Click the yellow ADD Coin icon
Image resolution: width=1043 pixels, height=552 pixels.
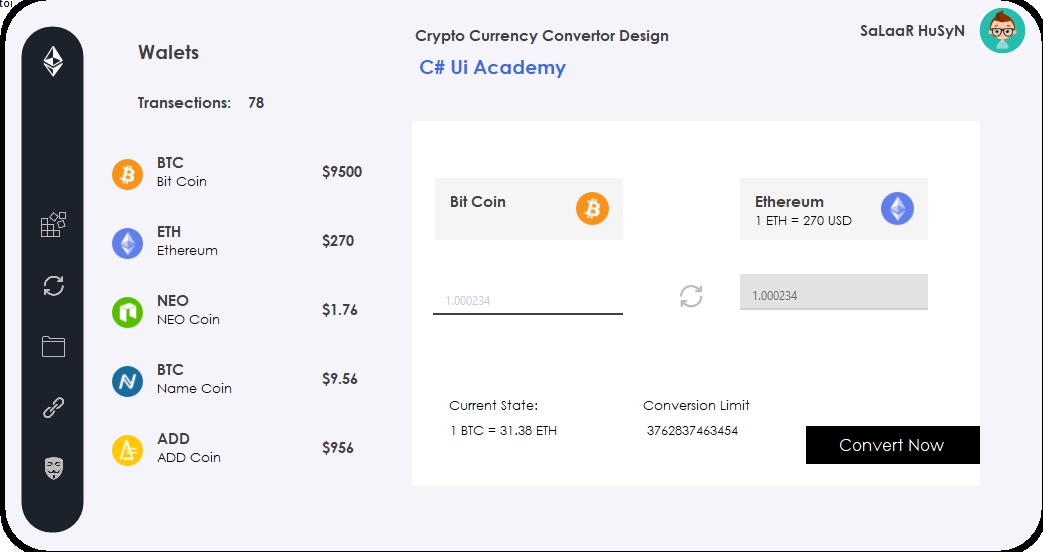127,450
